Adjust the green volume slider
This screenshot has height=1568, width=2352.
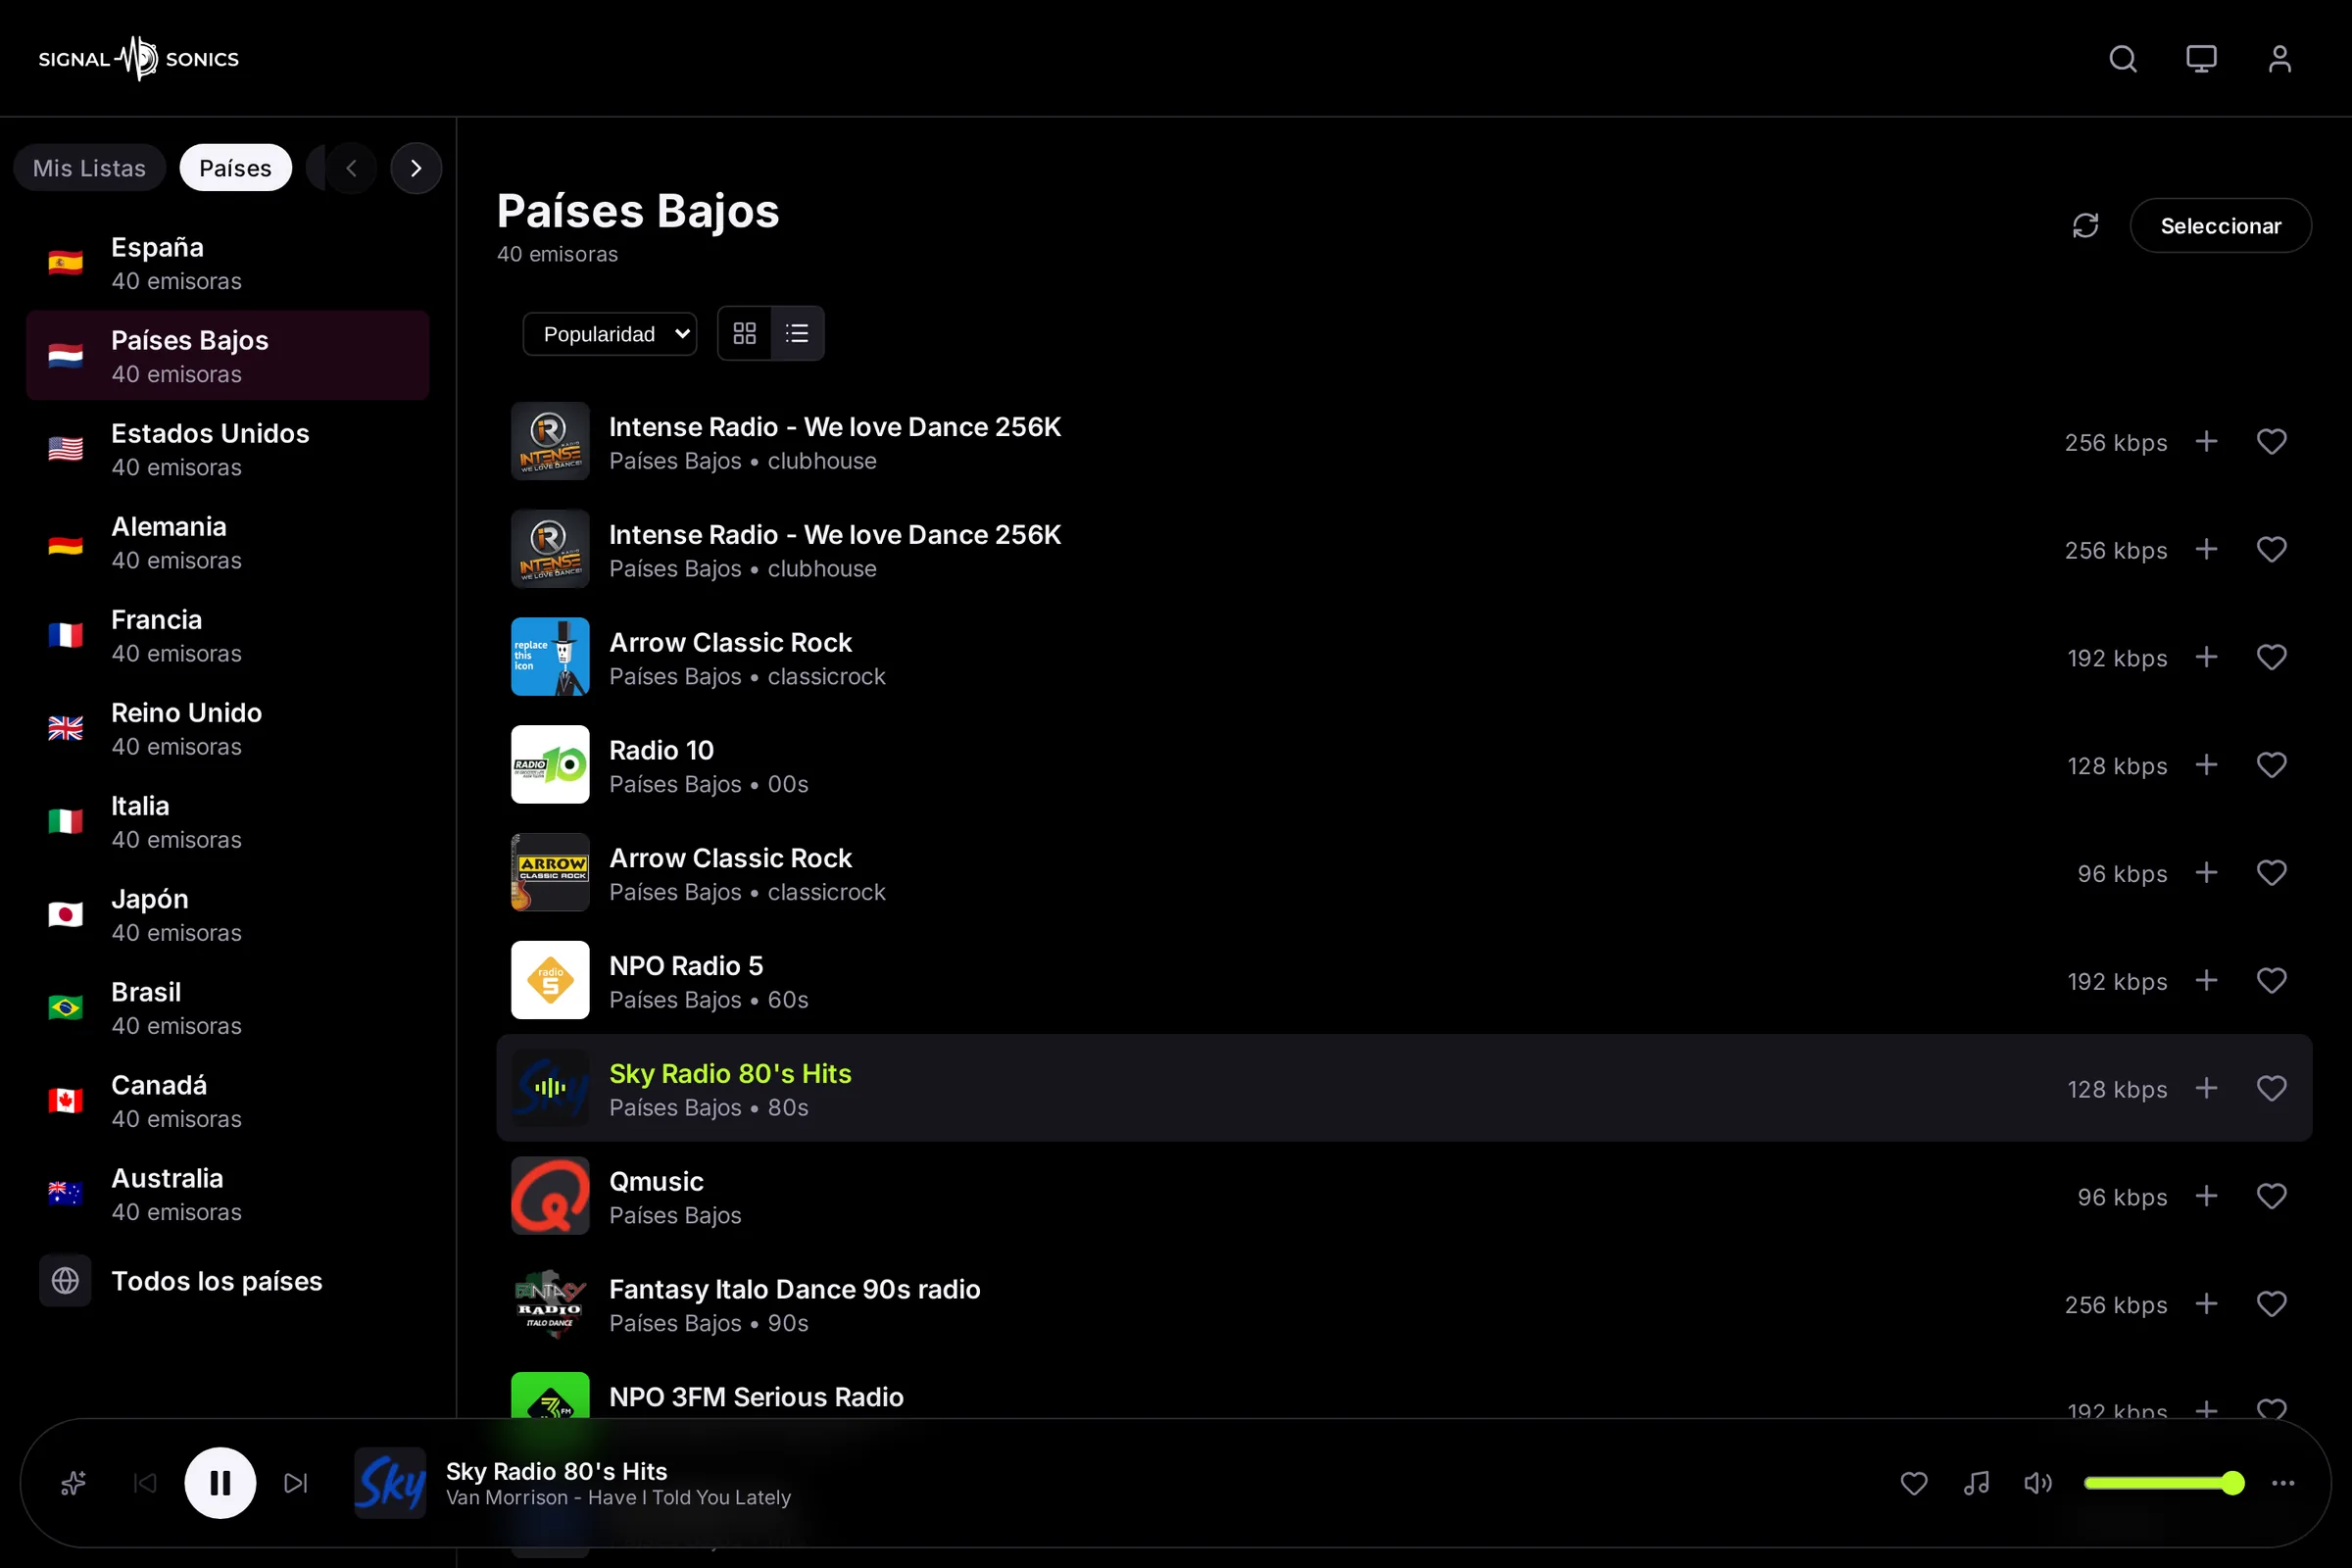pyautogui.click(x=2164, y=1483)
